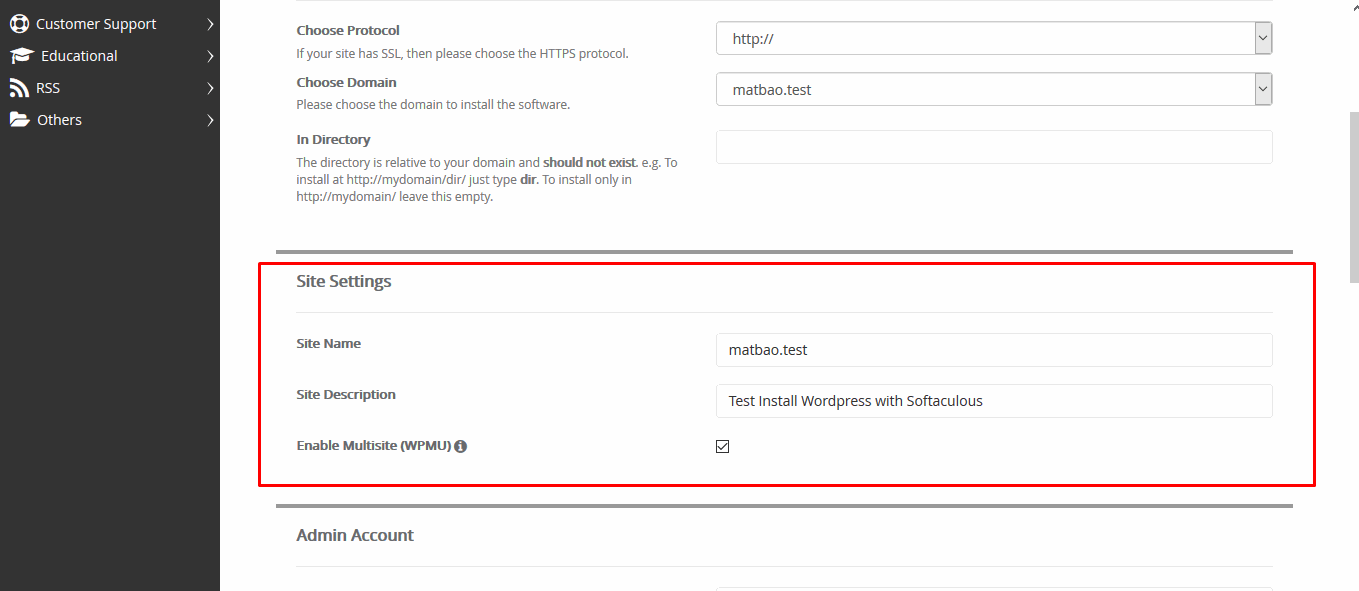1359x591 pixels.
Task: Click the Enable Multisite info icon
Action: click(x=461, y=446)
